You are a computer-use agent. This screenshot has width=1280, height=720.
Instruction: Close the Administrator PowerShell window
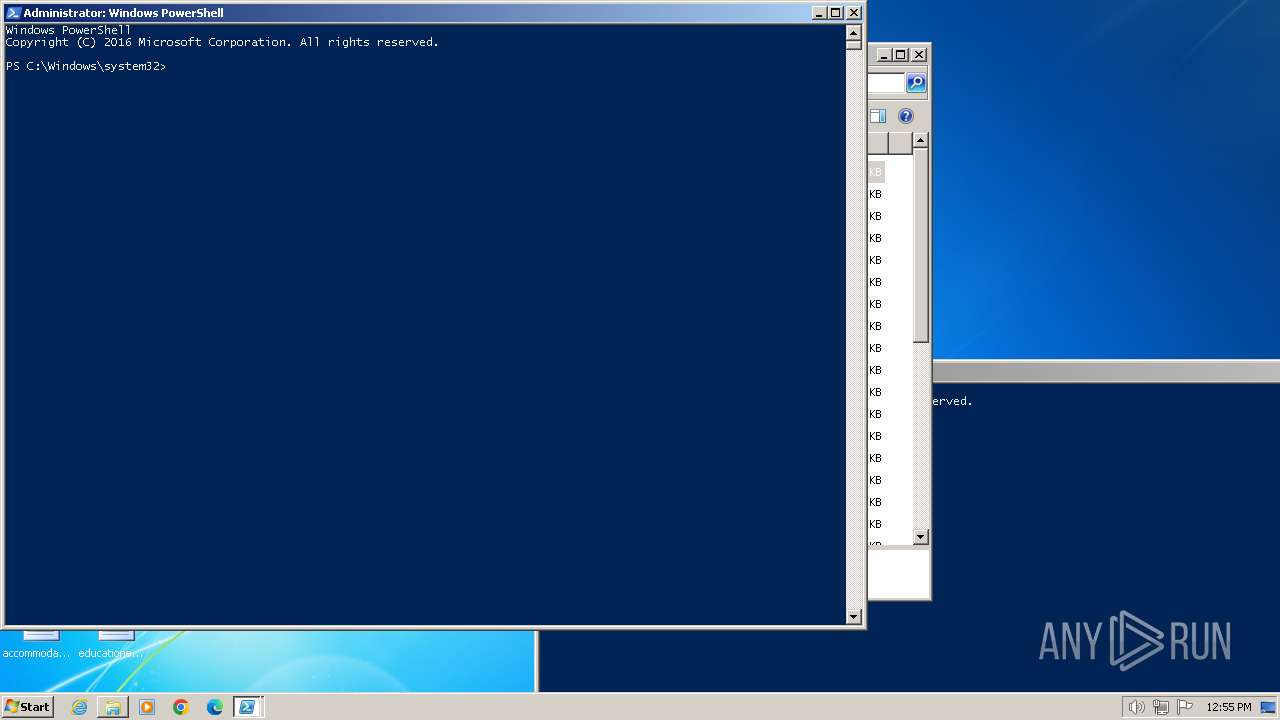pos(854,13)
